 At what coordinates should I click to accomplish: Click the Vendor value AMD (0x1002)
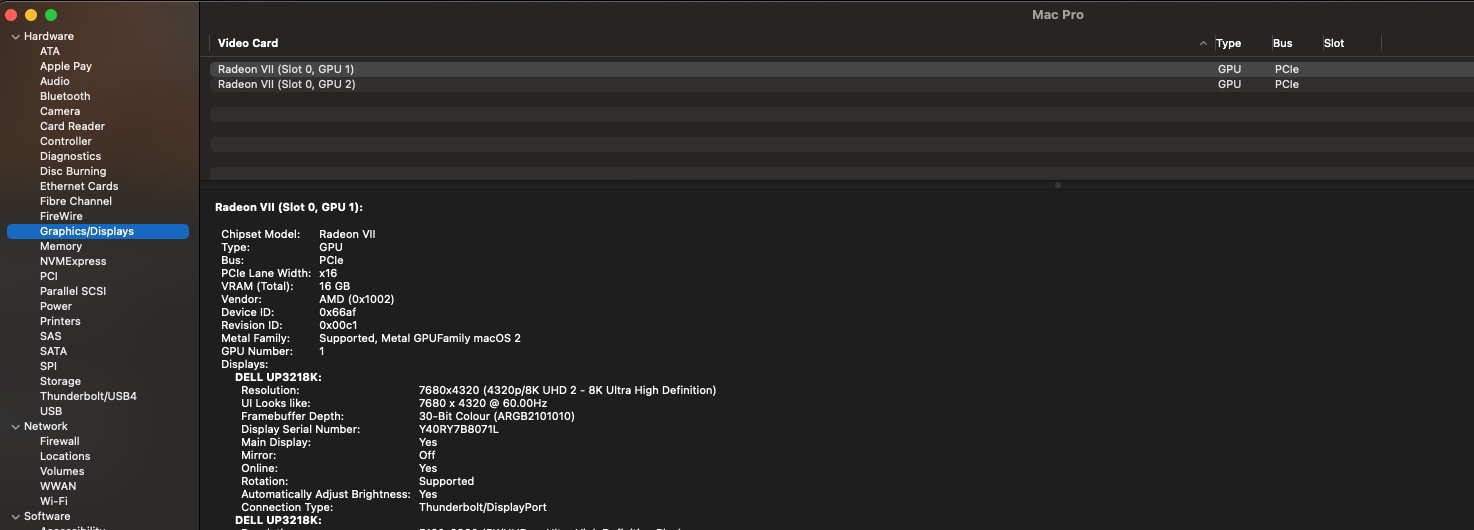(x=356, y=299)
